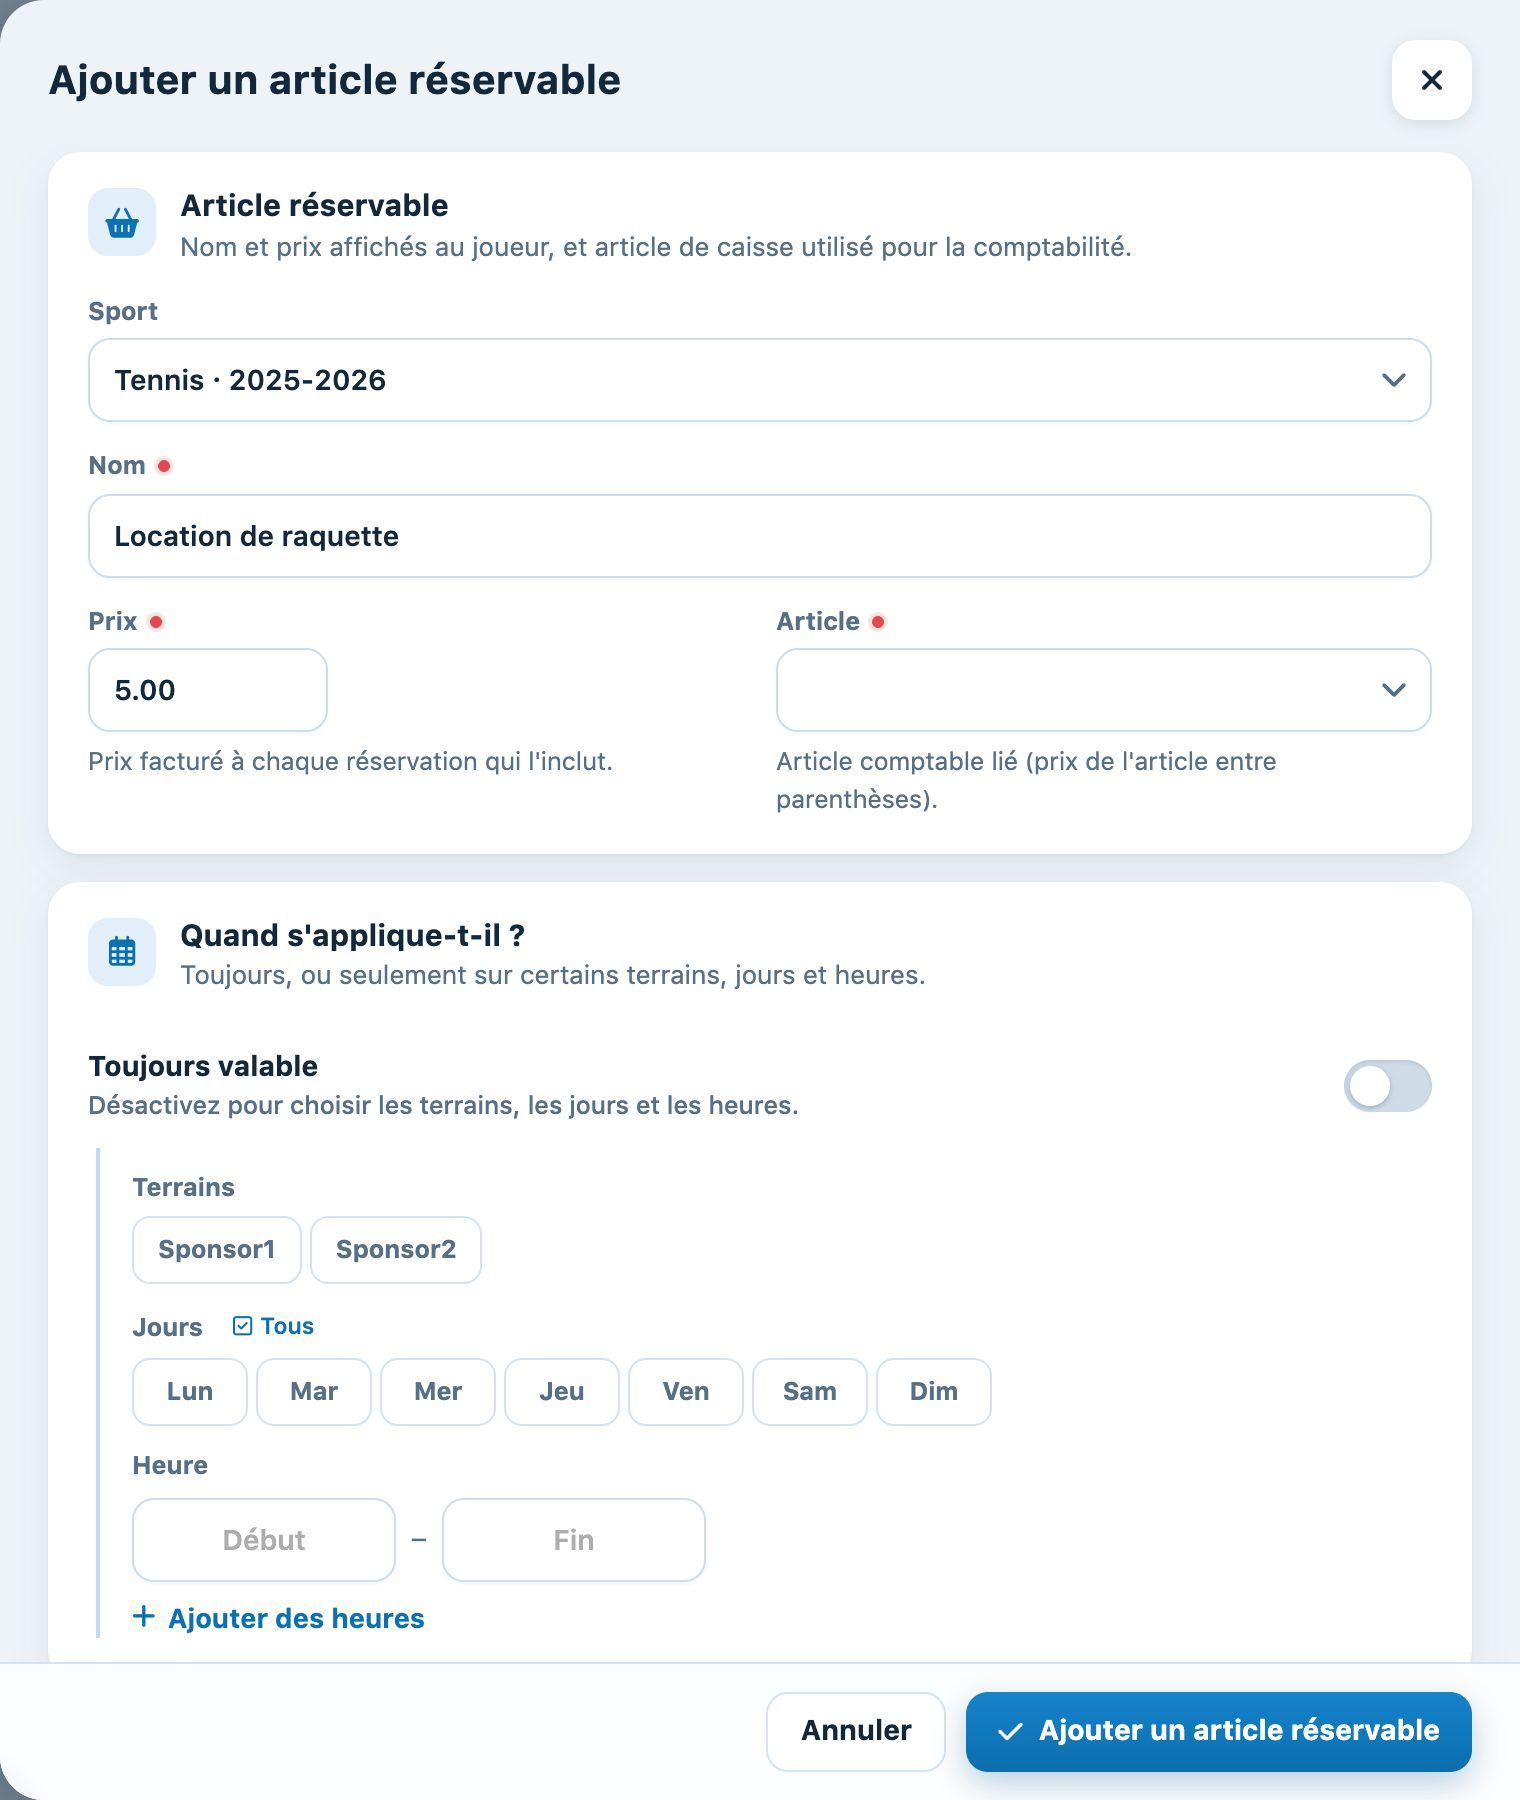Image resolution: width=1520 pixels, height=1800 pixels.
Task: Check the Tous days checkbox
Action: pos(242,1326)
